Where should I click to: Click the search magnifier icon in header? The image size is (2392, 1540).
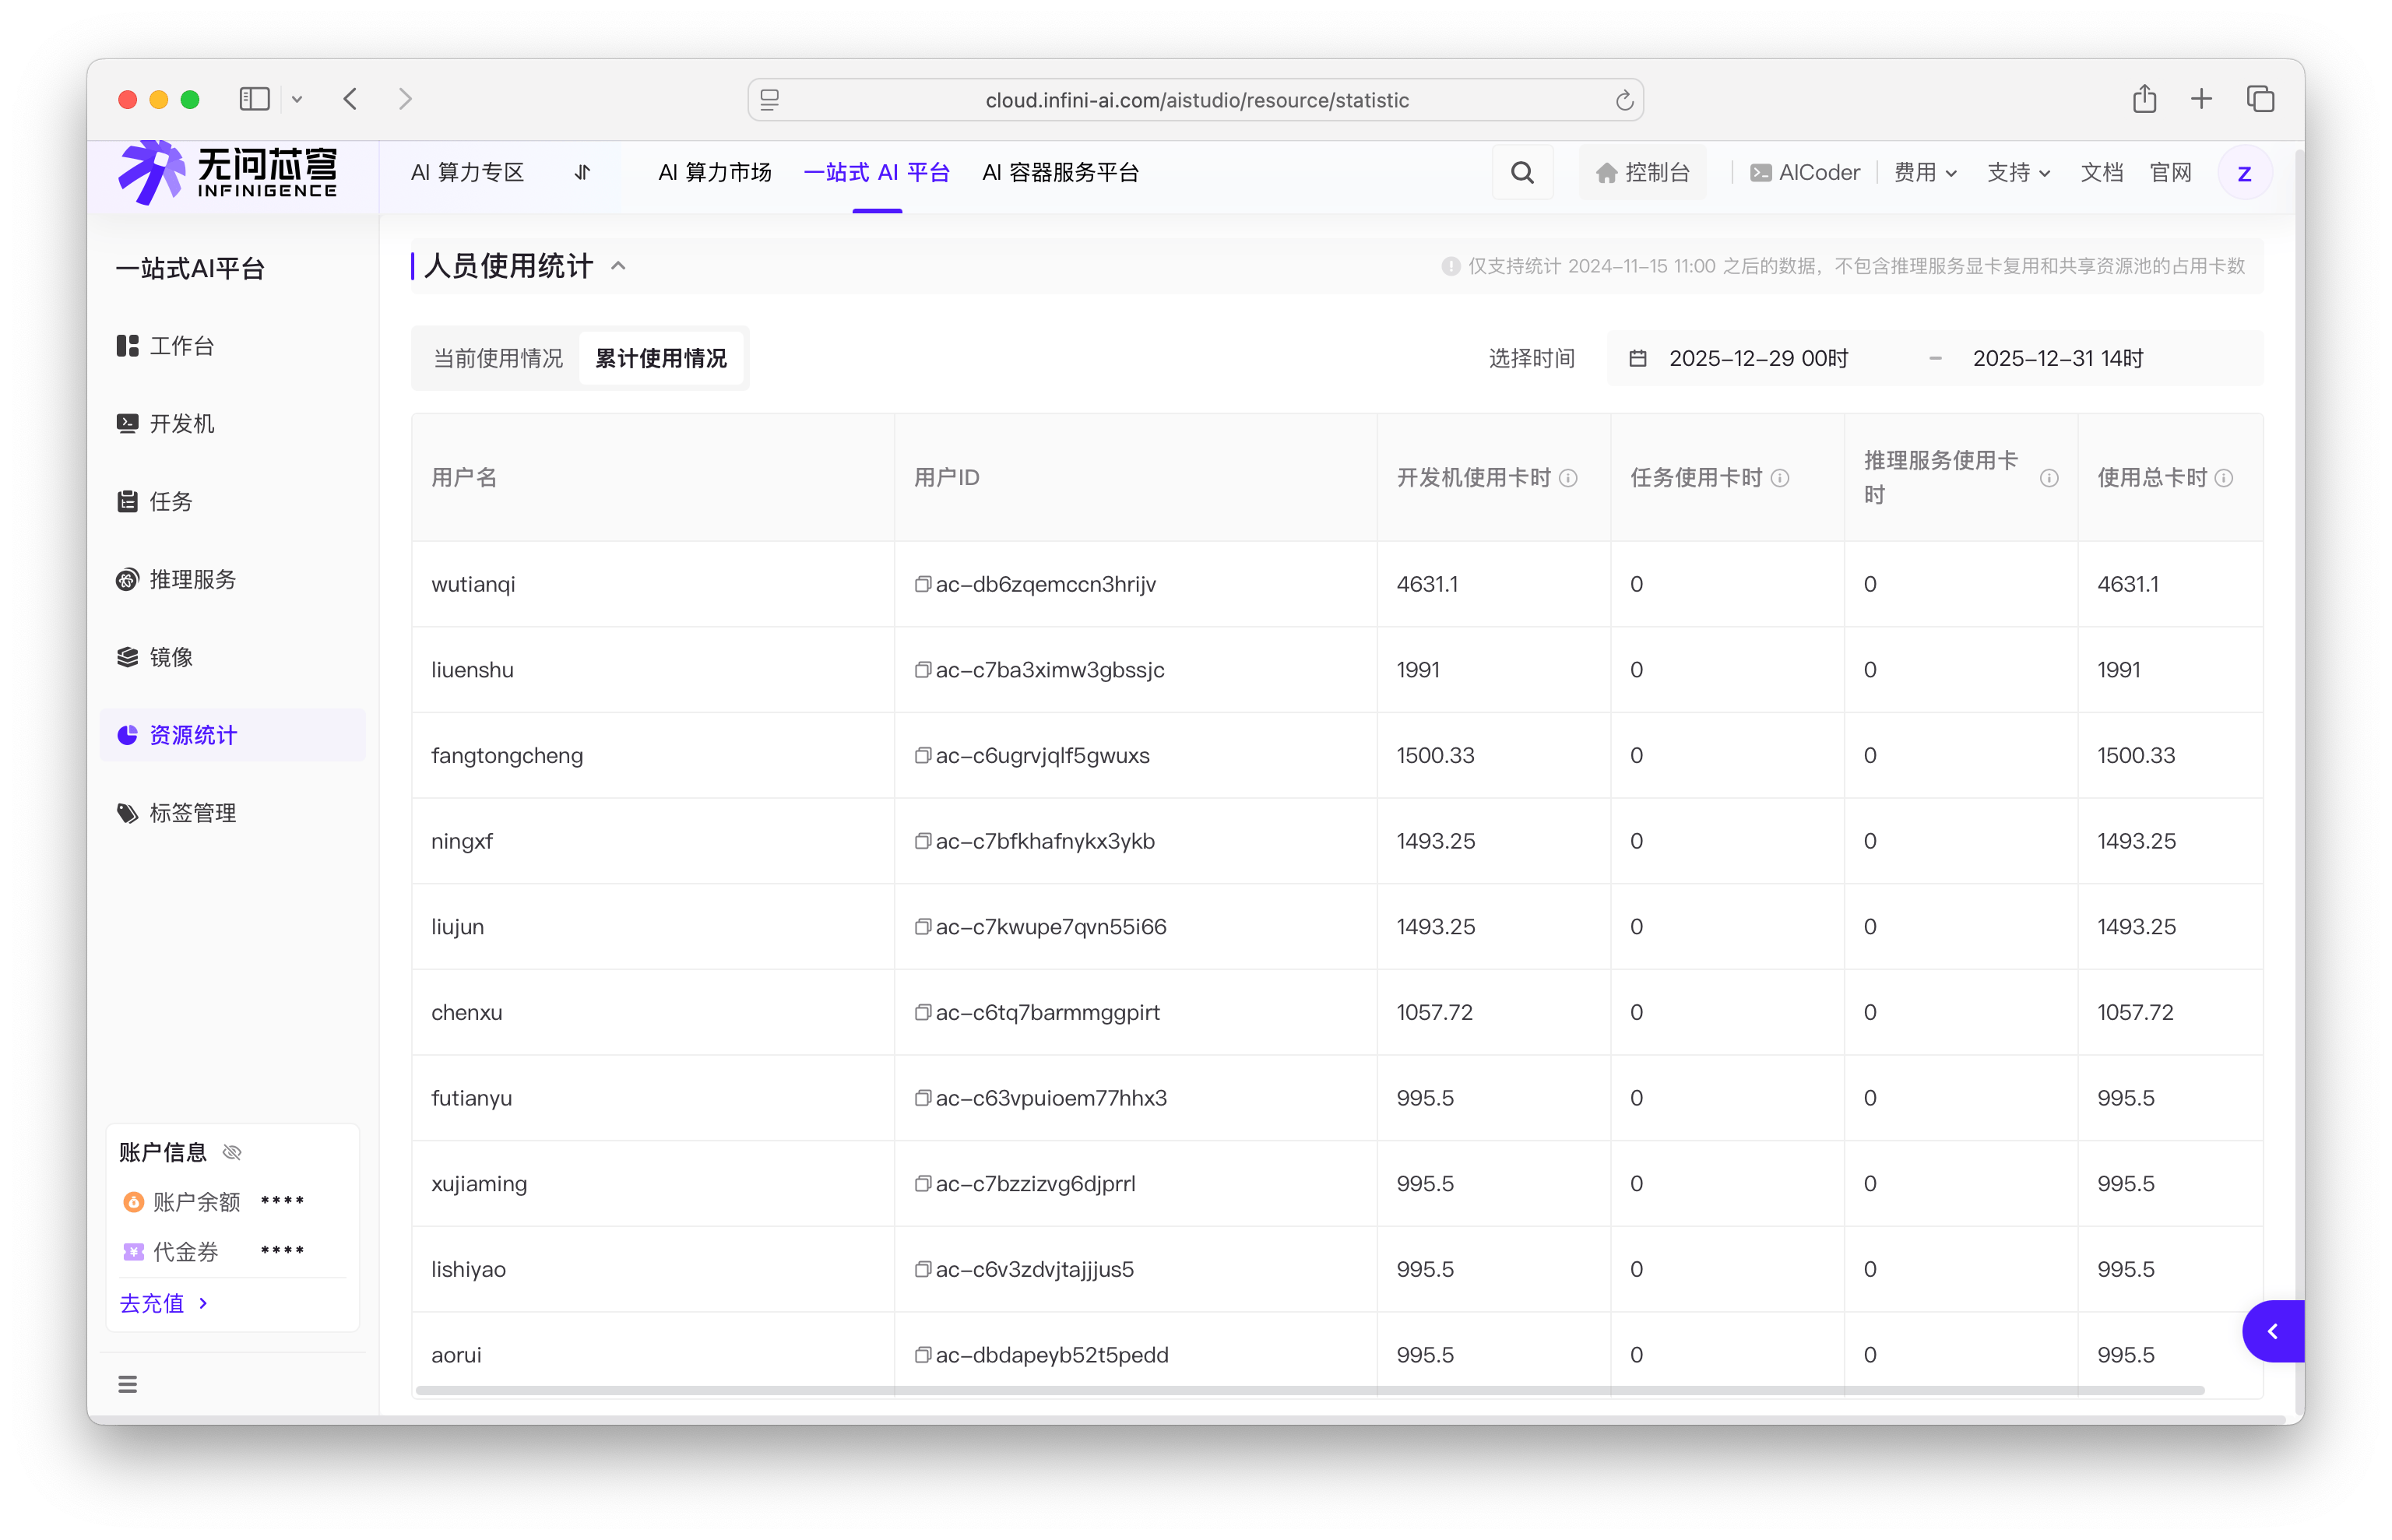[x=1522, y=173]
